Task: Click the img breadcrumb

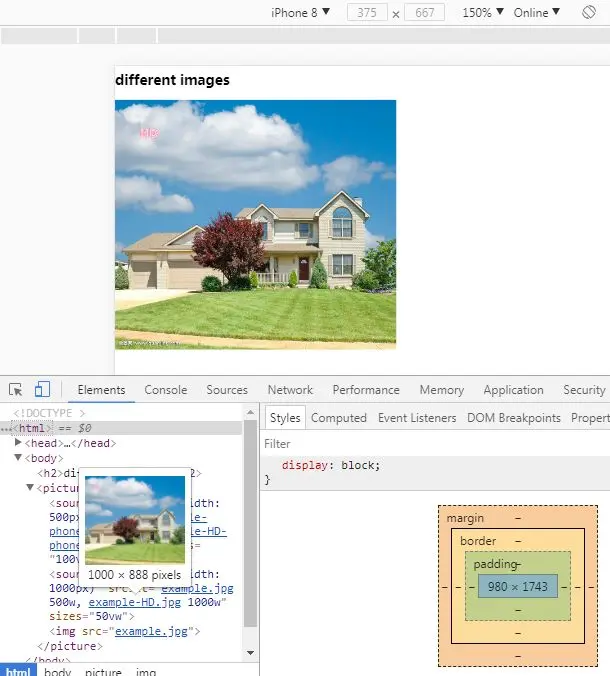Action: point(146,671)
